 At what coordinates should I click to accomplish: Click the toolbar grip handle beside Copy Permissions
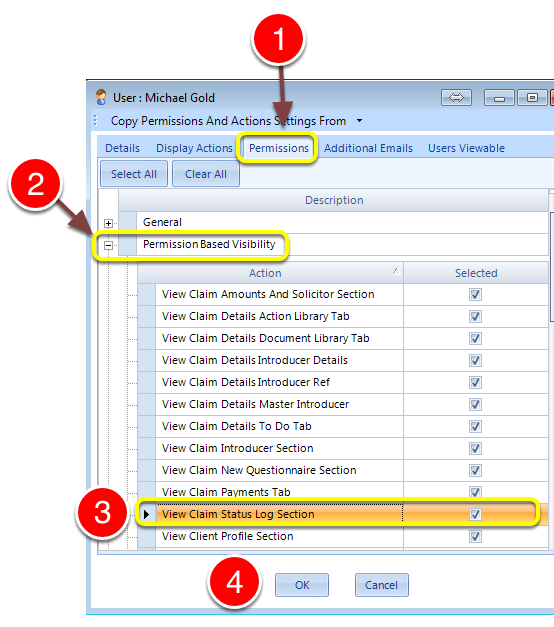(95, 120)
